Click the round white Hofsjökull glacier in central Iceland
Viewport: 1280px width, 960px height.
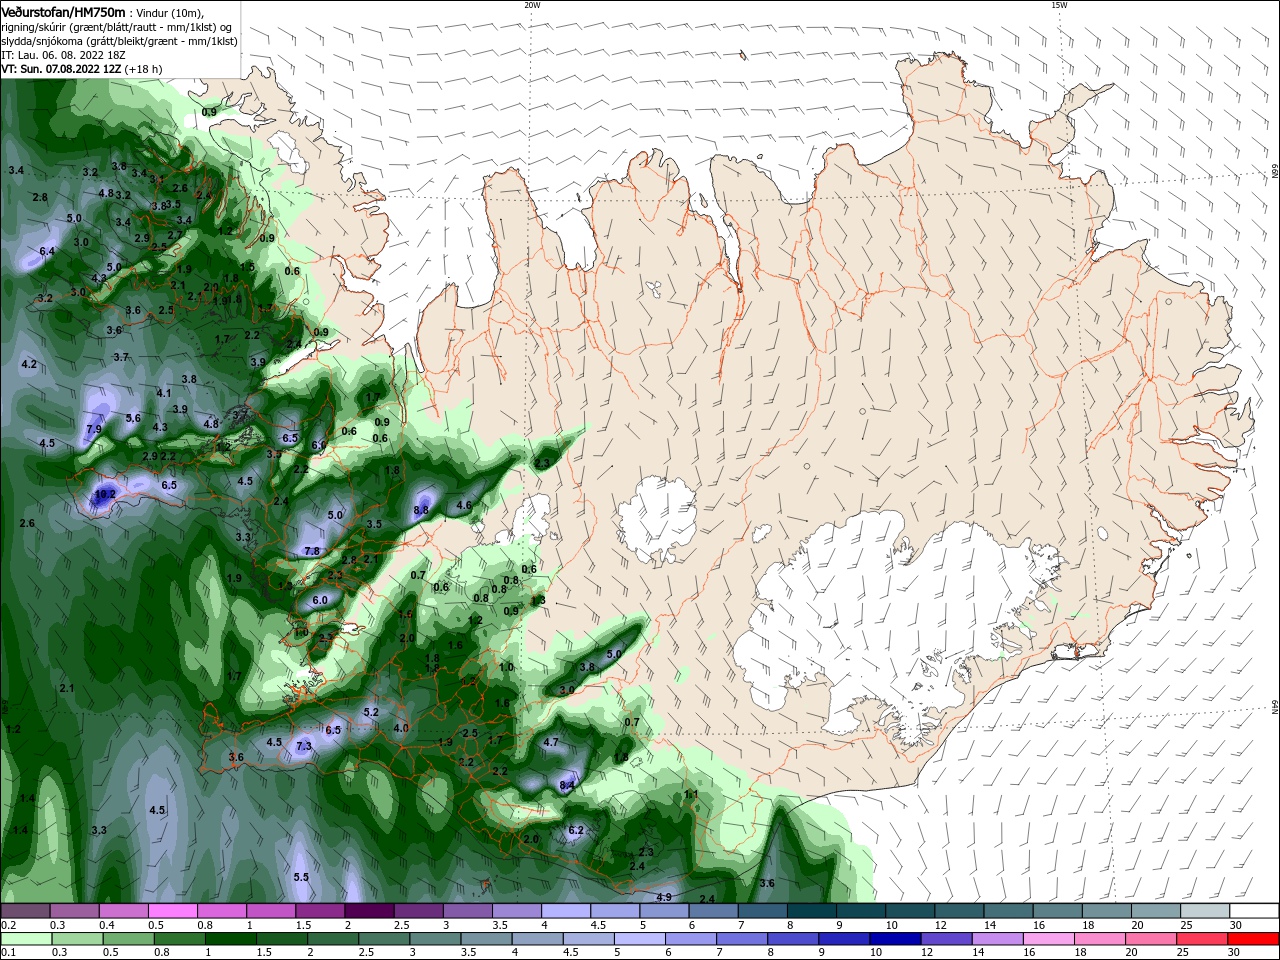(x=656, y=519)
